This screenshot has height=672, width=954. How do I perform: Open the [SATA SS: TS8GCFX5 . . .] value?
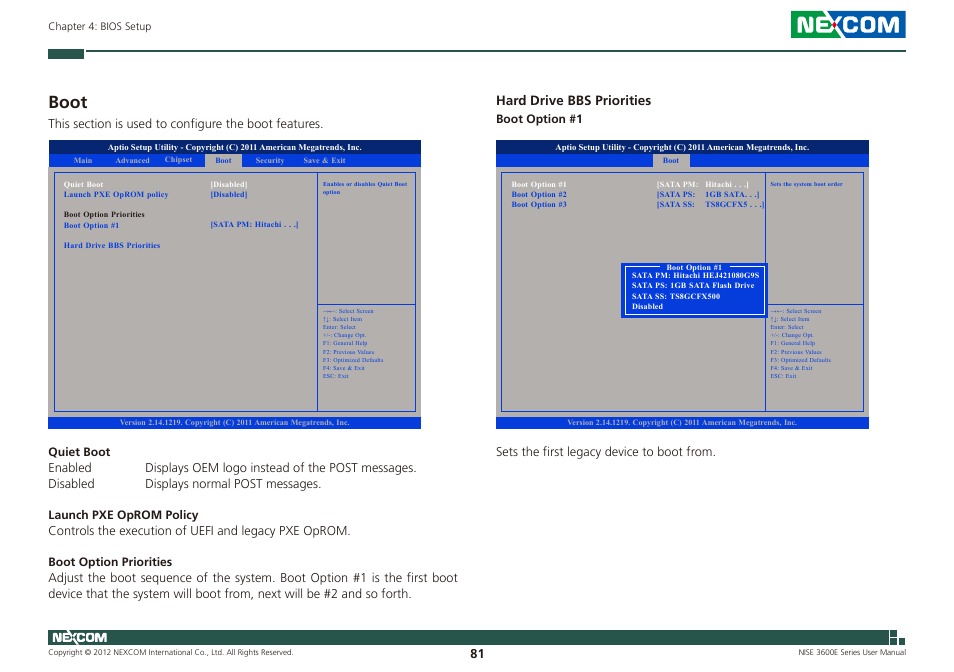click(710, 204)
